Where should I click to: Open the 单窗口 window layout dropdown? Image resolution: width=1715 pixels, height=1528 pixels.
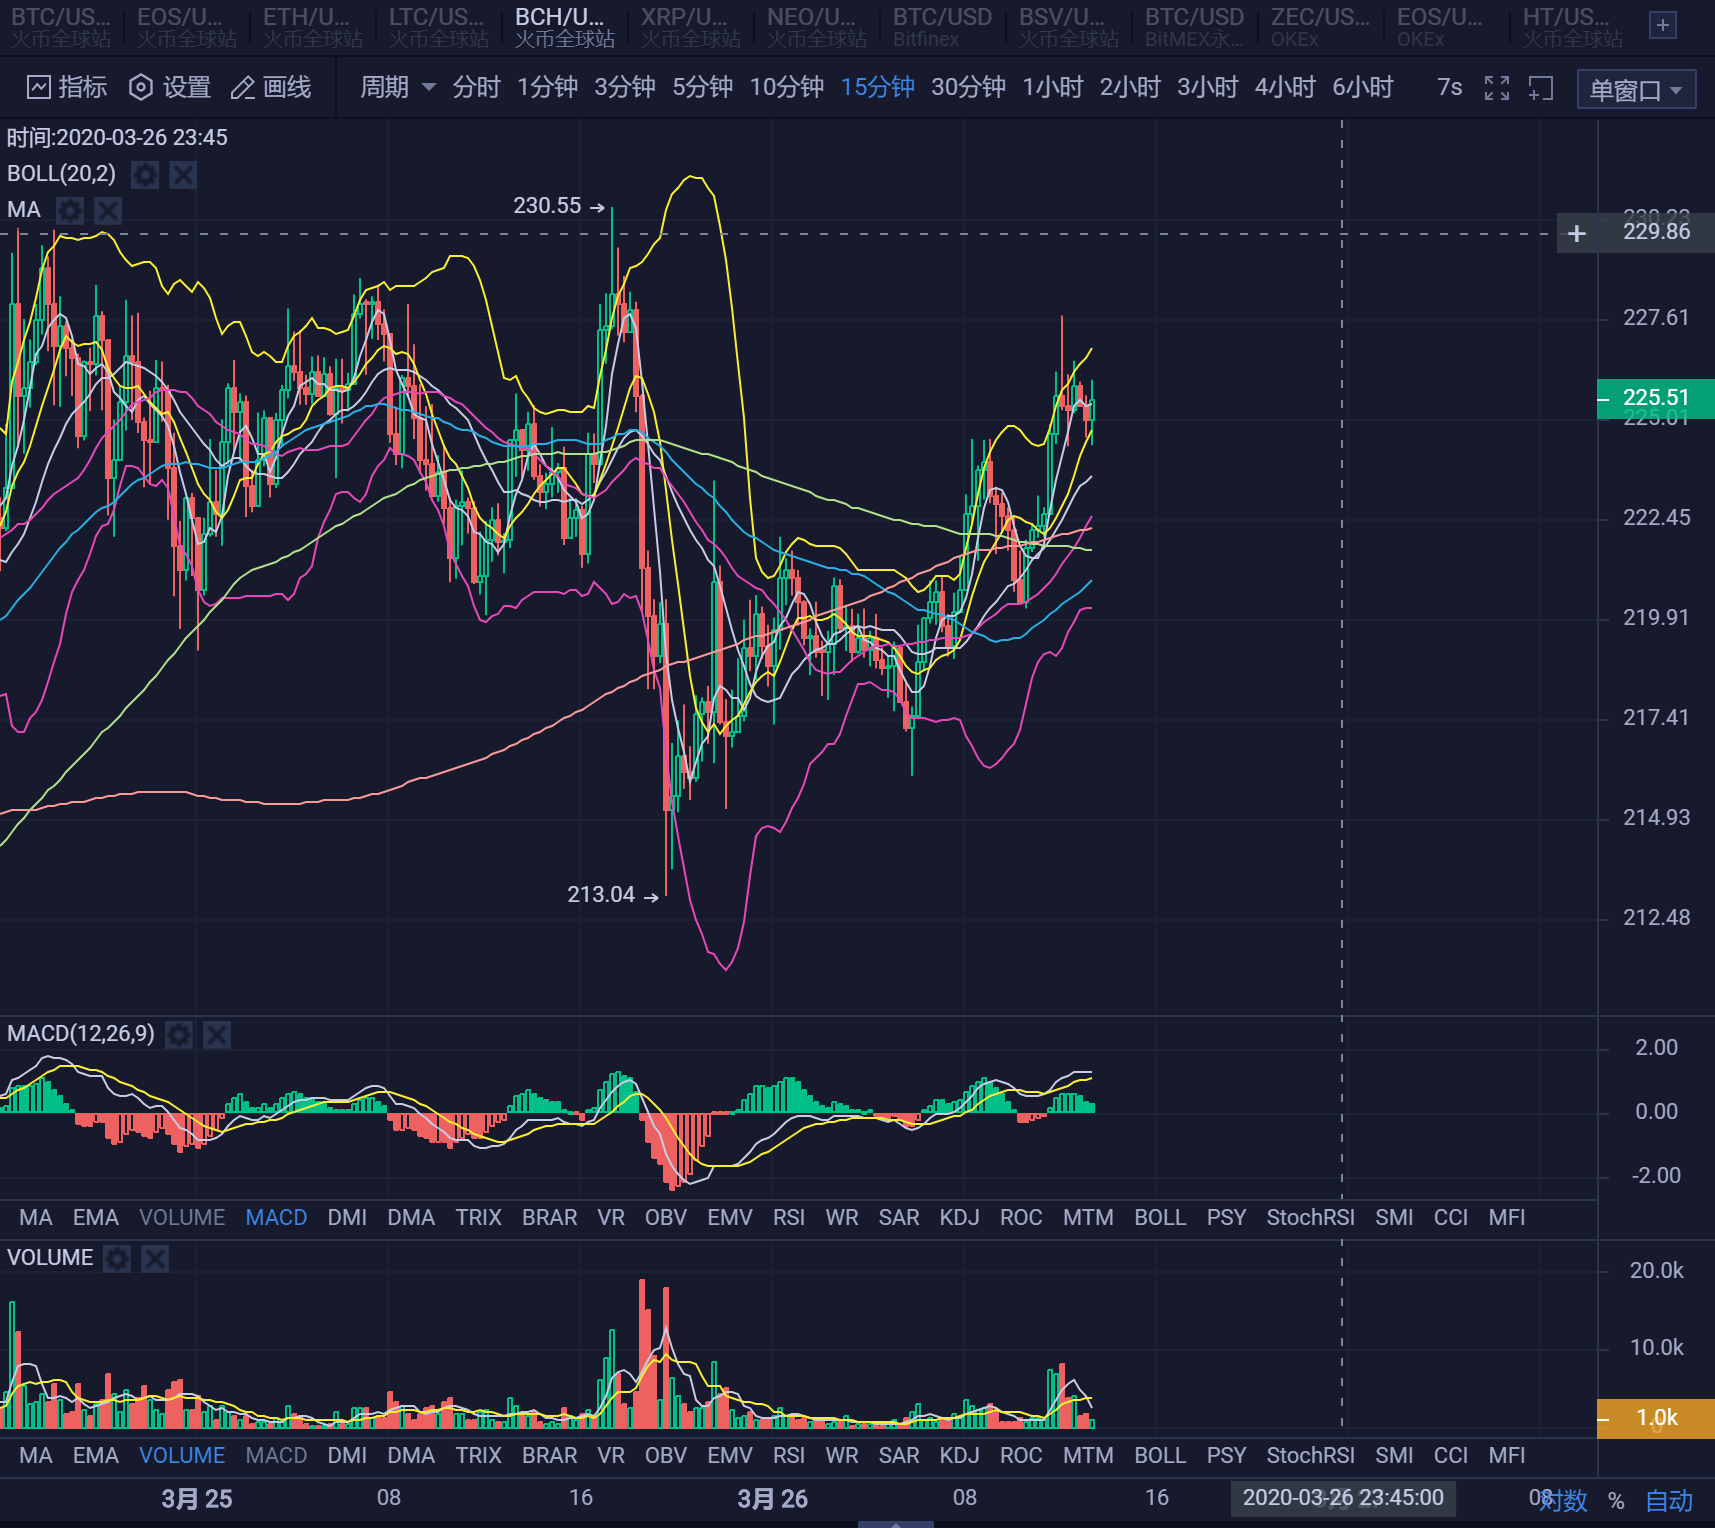[1635, 90]
